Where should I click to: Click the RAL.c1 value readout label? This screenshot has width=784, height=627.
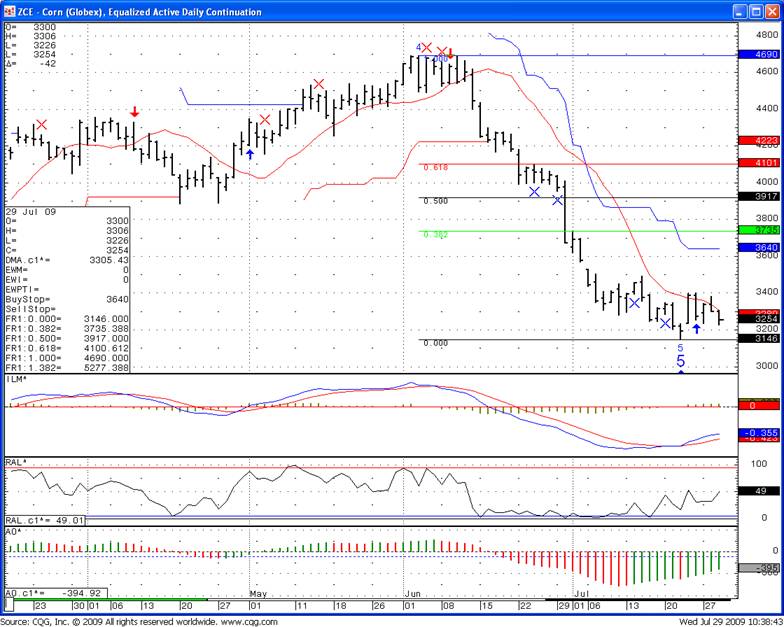coord(46,520)
